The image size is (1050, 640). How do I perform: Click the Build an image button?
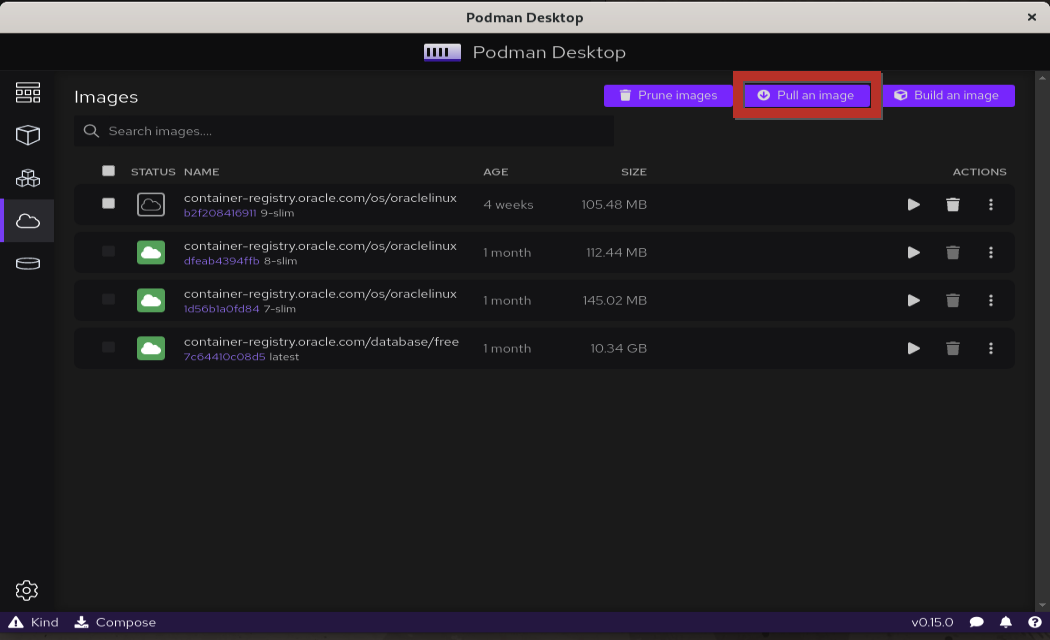[948, 96]
